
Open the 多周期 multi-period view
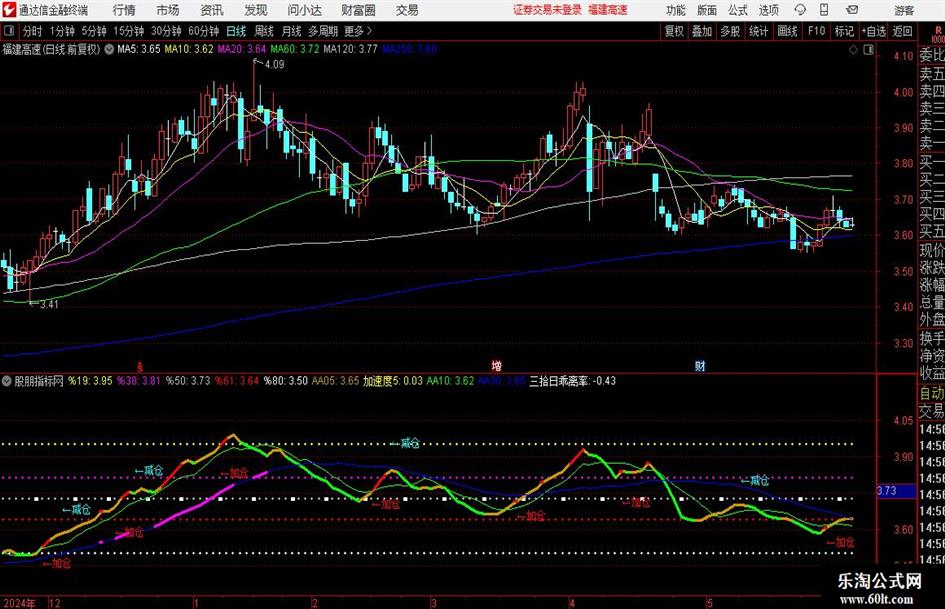click(323, 31)
